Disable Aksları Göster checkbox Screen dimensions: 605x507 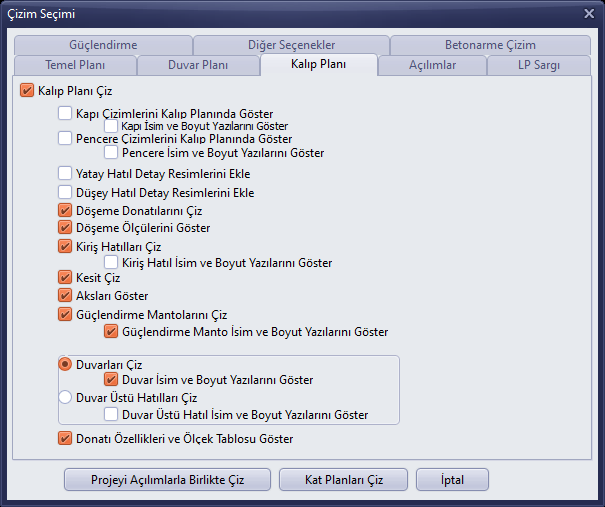(65, 295)
